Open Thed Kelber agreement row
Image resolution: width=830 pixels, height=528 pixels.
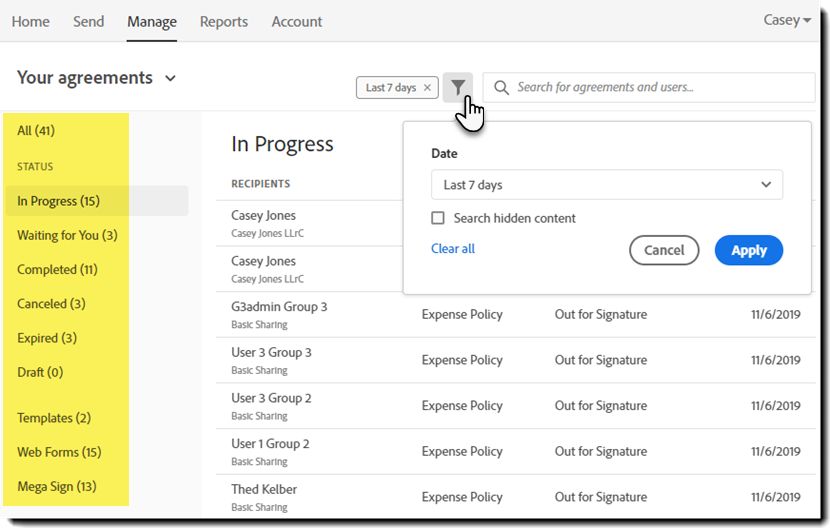(x=264, y=490)
